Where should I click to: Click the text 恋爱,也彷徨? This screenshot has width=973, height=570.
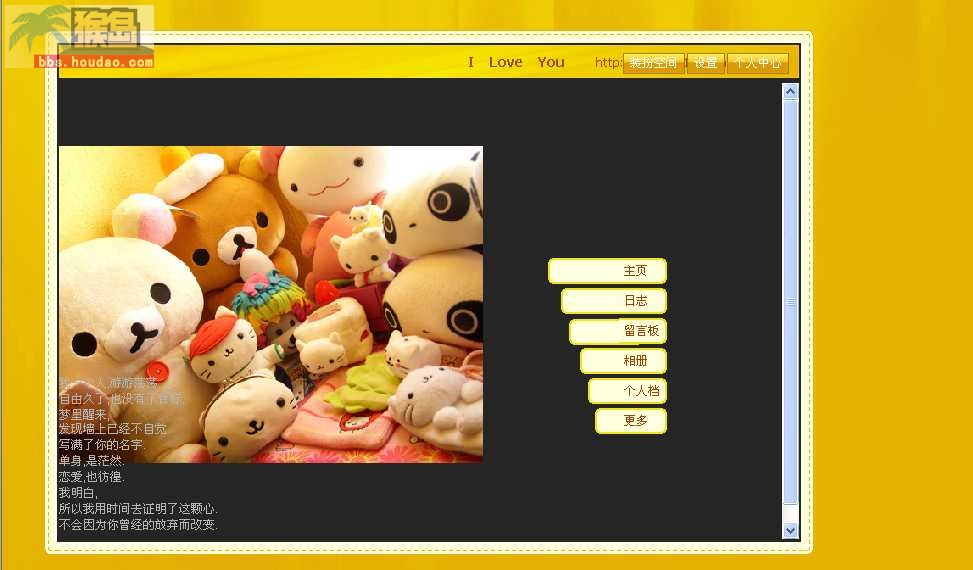coord(91,477)
